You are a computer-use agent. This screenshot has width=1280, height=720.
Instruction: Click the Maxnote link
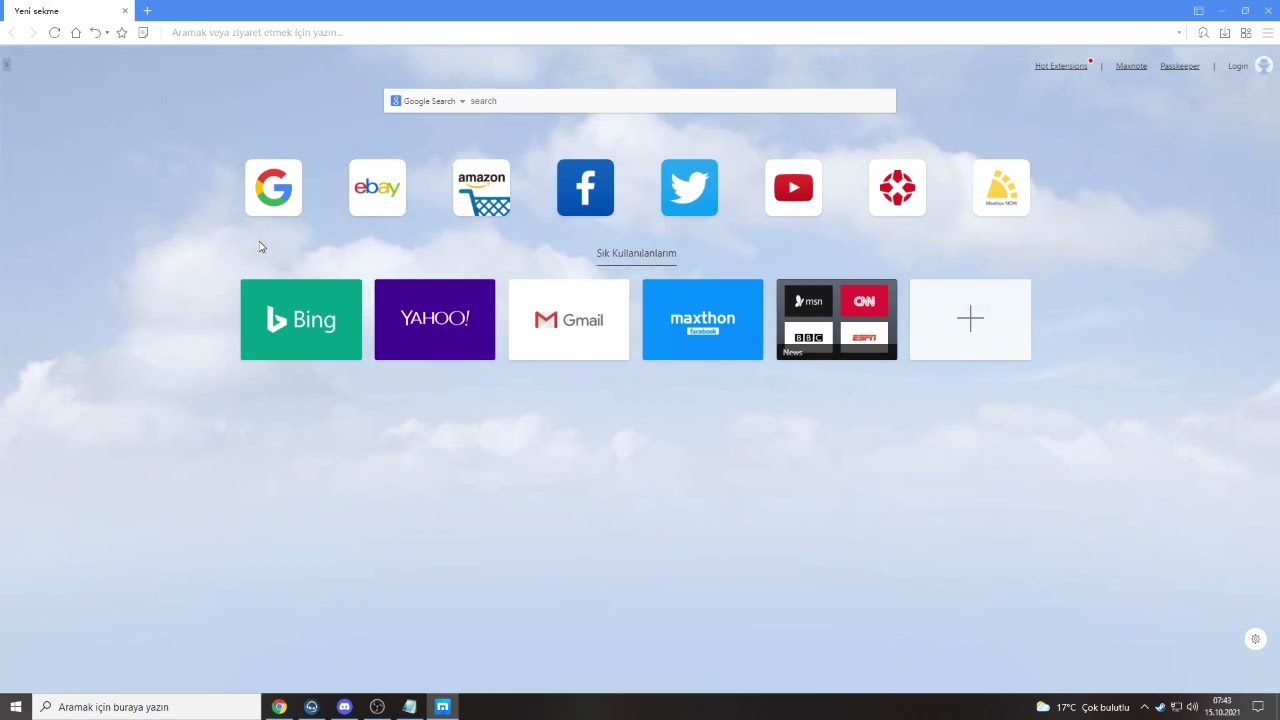click(x=1131, y=66)
